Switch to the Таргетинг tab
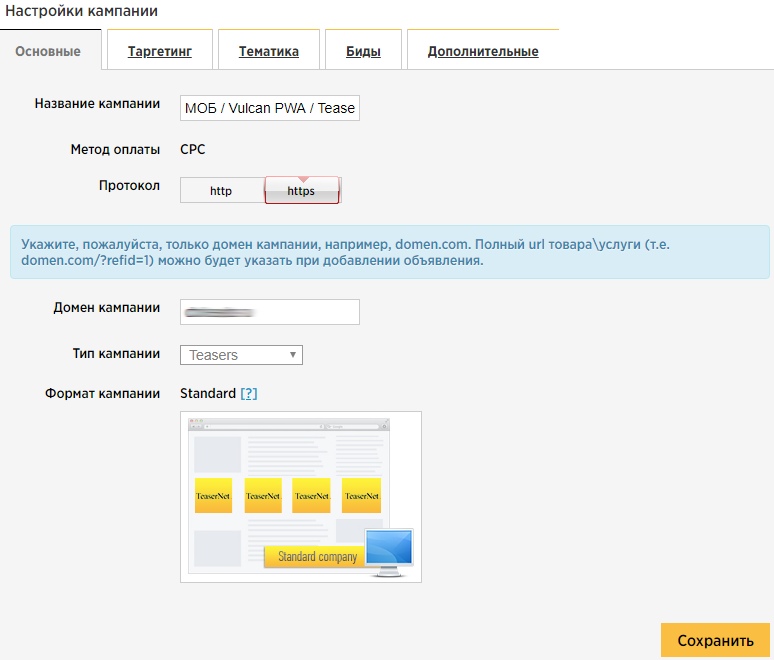 click(159, 51)
